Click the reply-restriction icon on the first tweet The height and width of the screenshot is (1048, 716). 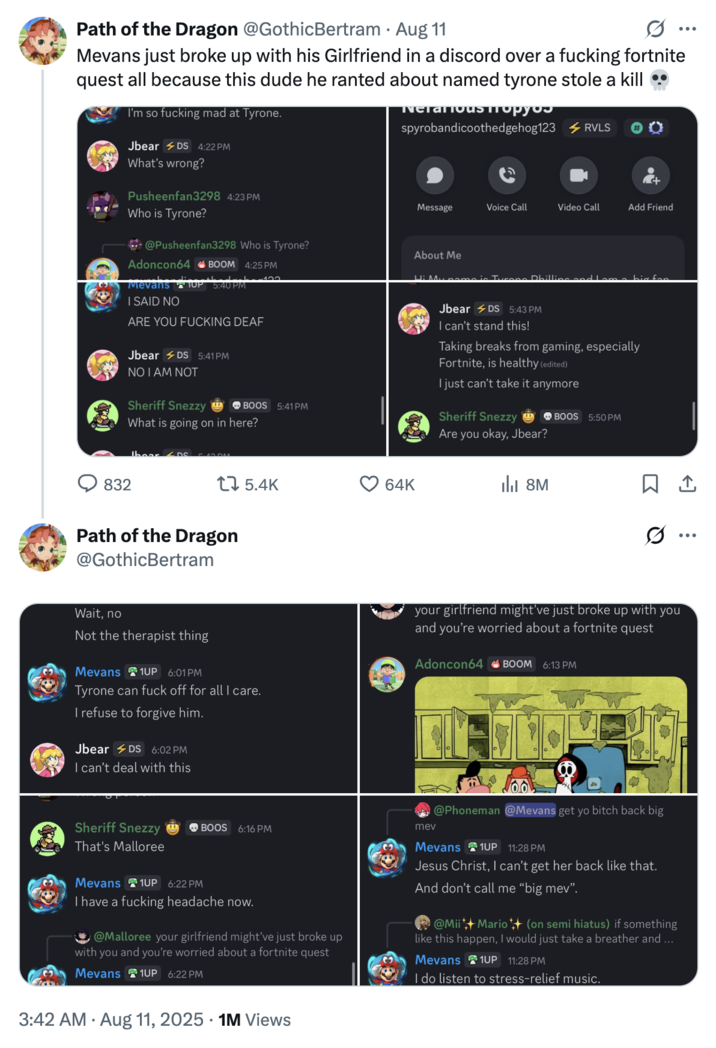(x=655, y=30)
